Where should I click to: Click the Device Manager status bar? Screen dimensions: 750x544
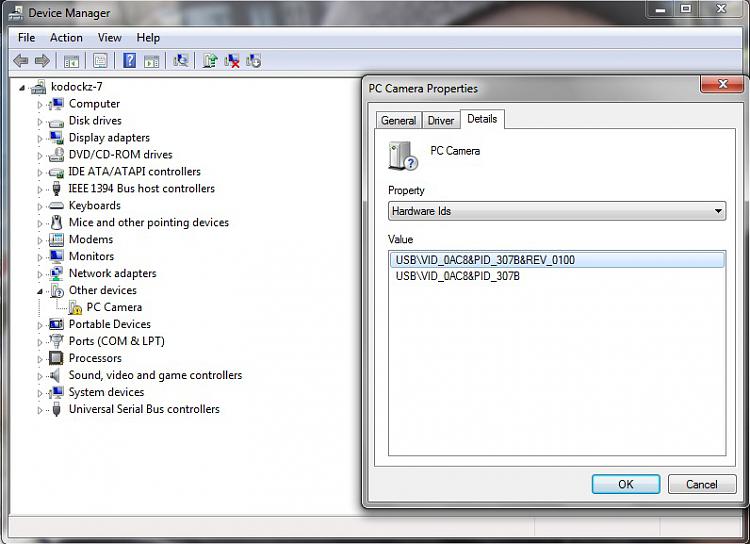click(375, 528)
